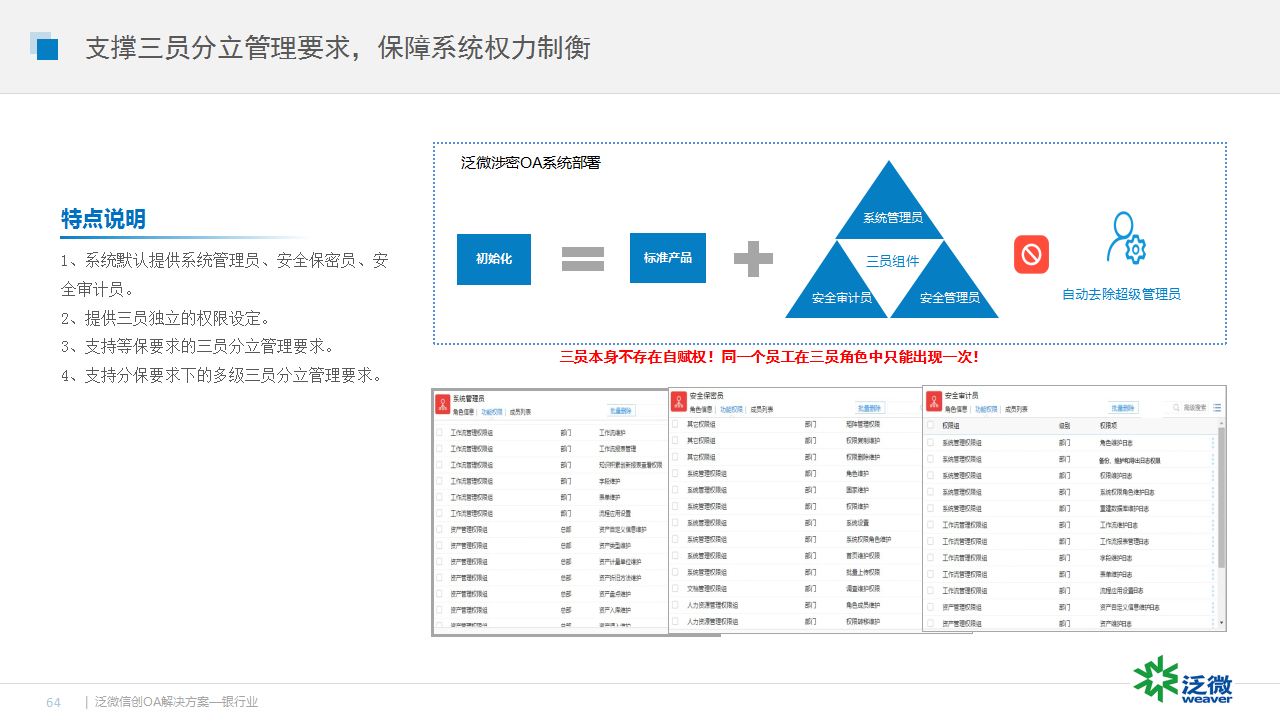This screenshot has height=720, width=1280.
Task: Click 批量删除 button in 系统管理员 panel
Action: tap(622, 410)
